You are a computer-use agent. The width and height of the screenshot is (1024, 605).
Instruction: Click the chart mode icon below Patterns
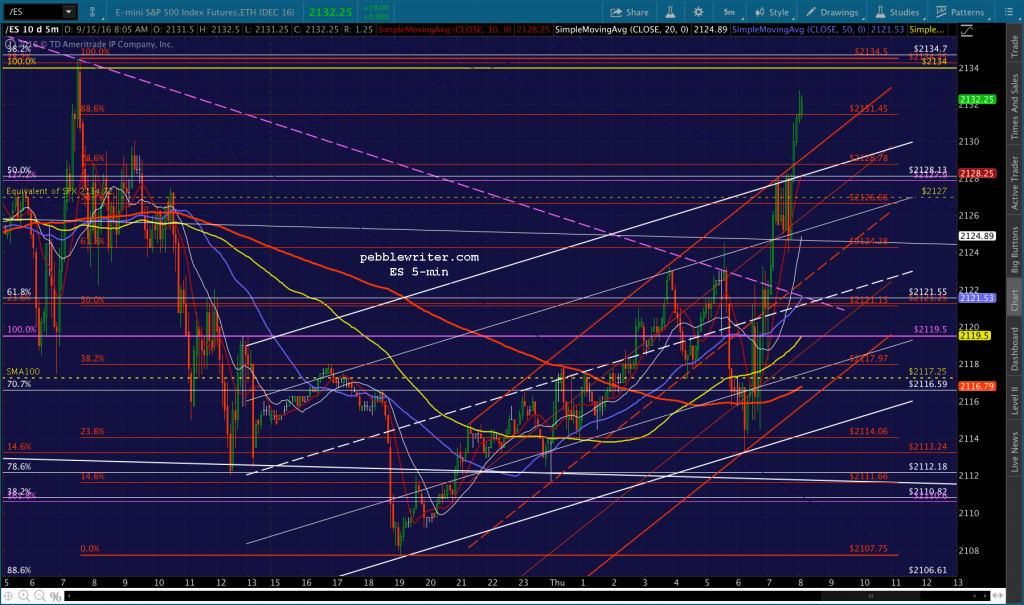pyautogui.click(x=967, y=30)
